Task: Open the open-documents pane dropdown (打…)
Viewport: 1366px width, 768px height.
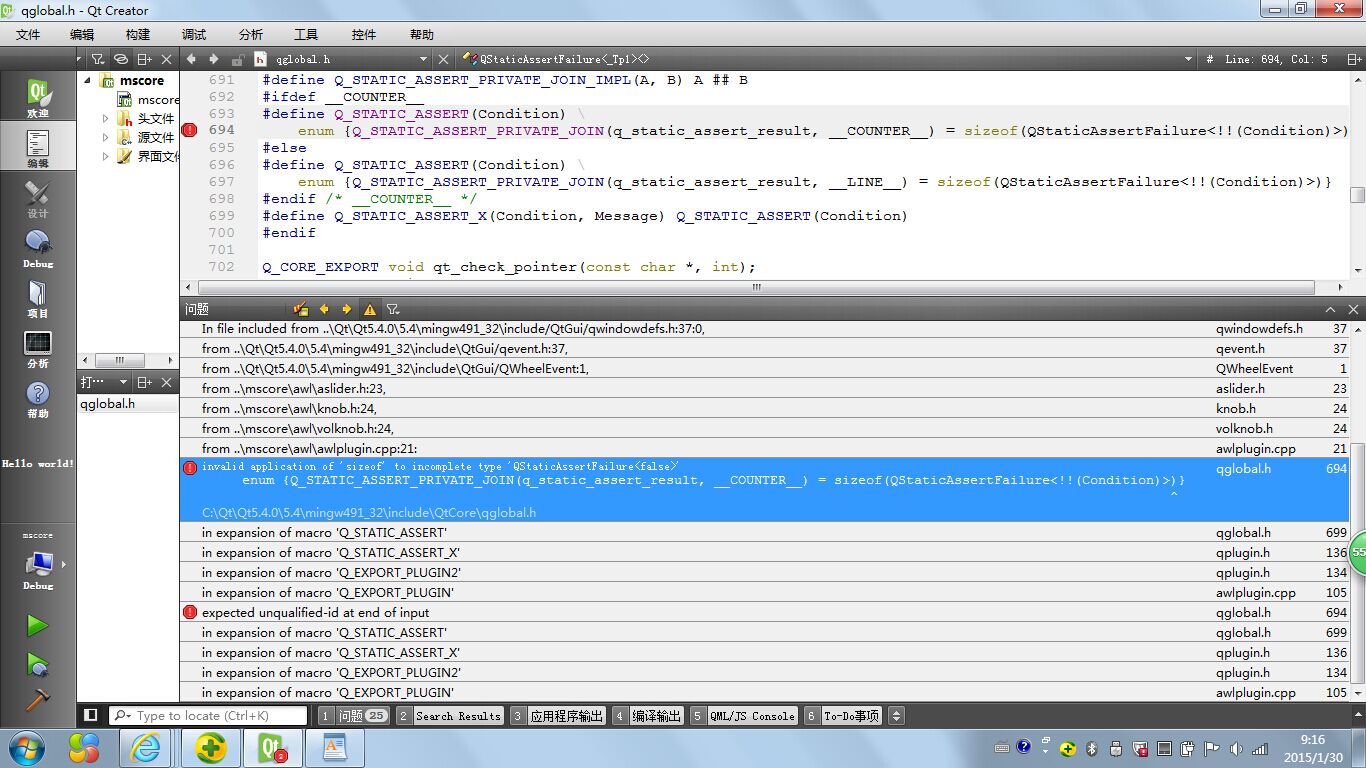Action: pos(104,382)
